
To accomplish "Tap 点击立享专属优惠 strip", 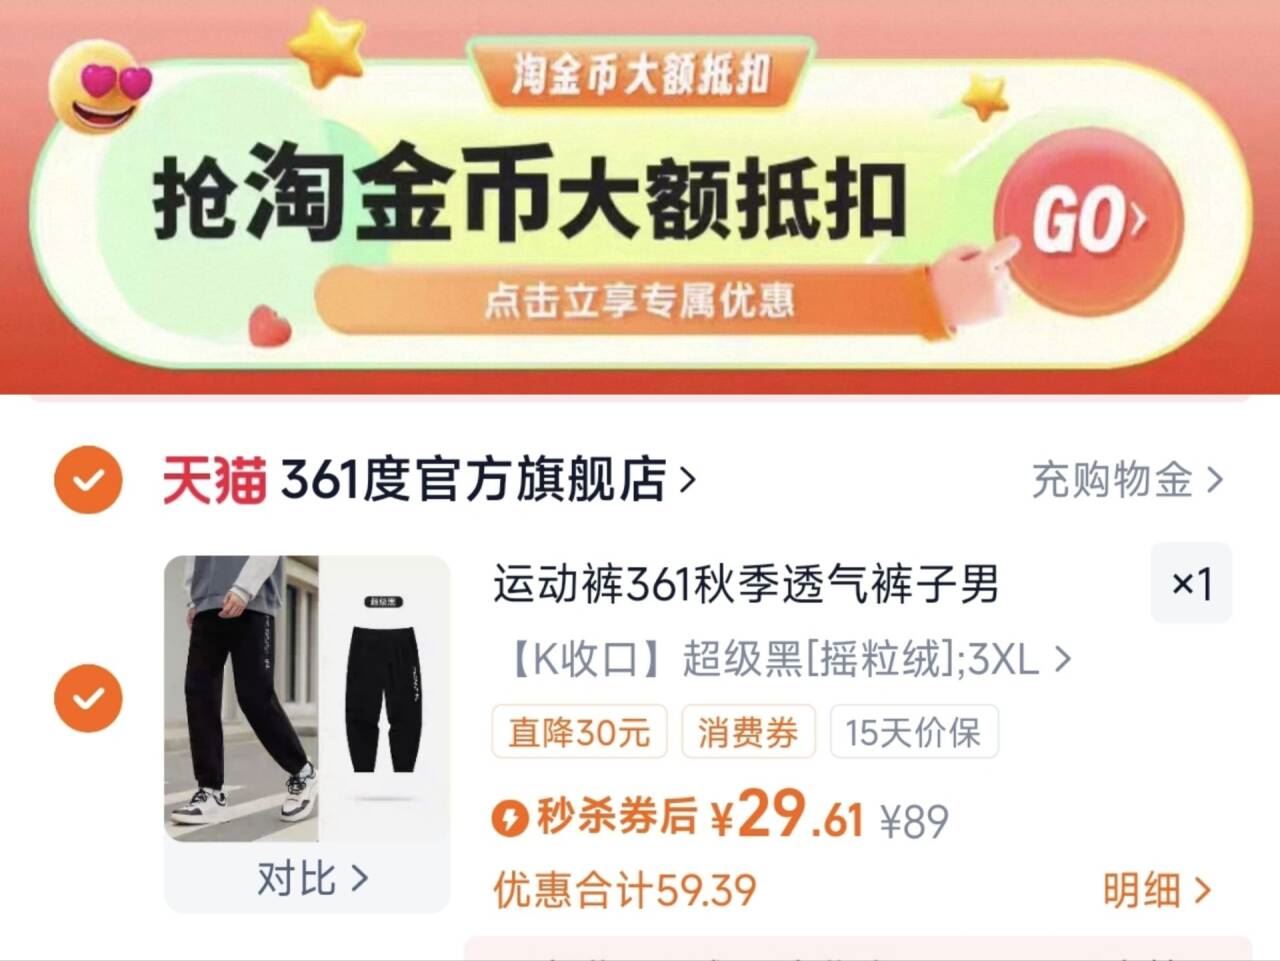I will [638, 300].
